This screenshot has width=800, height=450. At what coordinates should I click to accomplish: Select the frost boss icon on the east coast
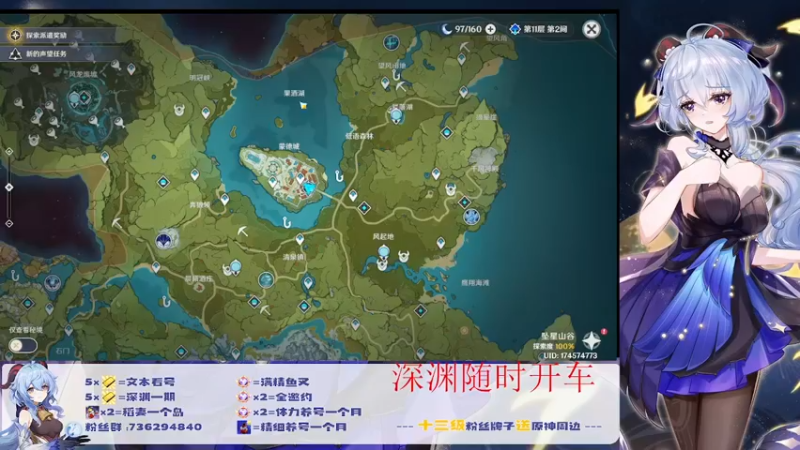[x=471, y=216]
